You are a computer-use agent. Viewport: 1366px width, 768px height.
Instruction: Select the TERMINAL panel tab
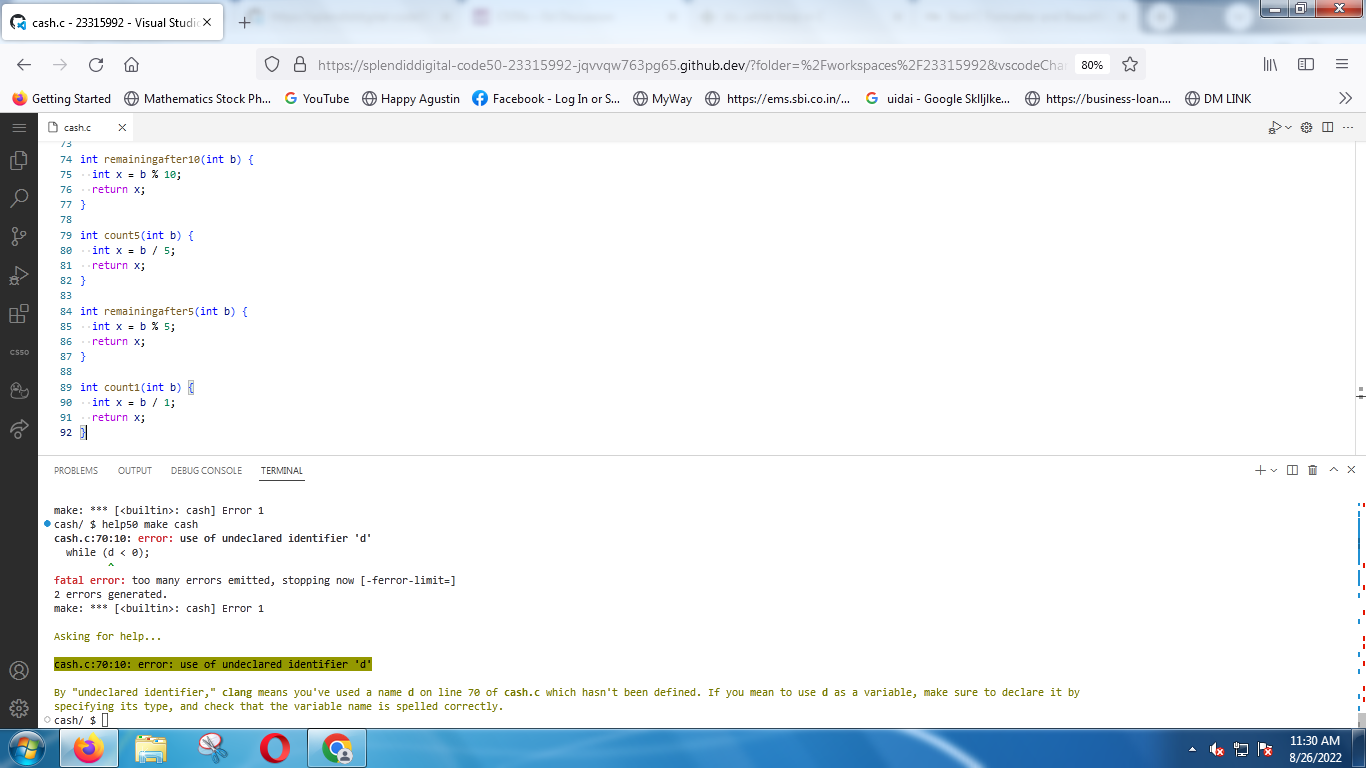(x=282, y=471)
